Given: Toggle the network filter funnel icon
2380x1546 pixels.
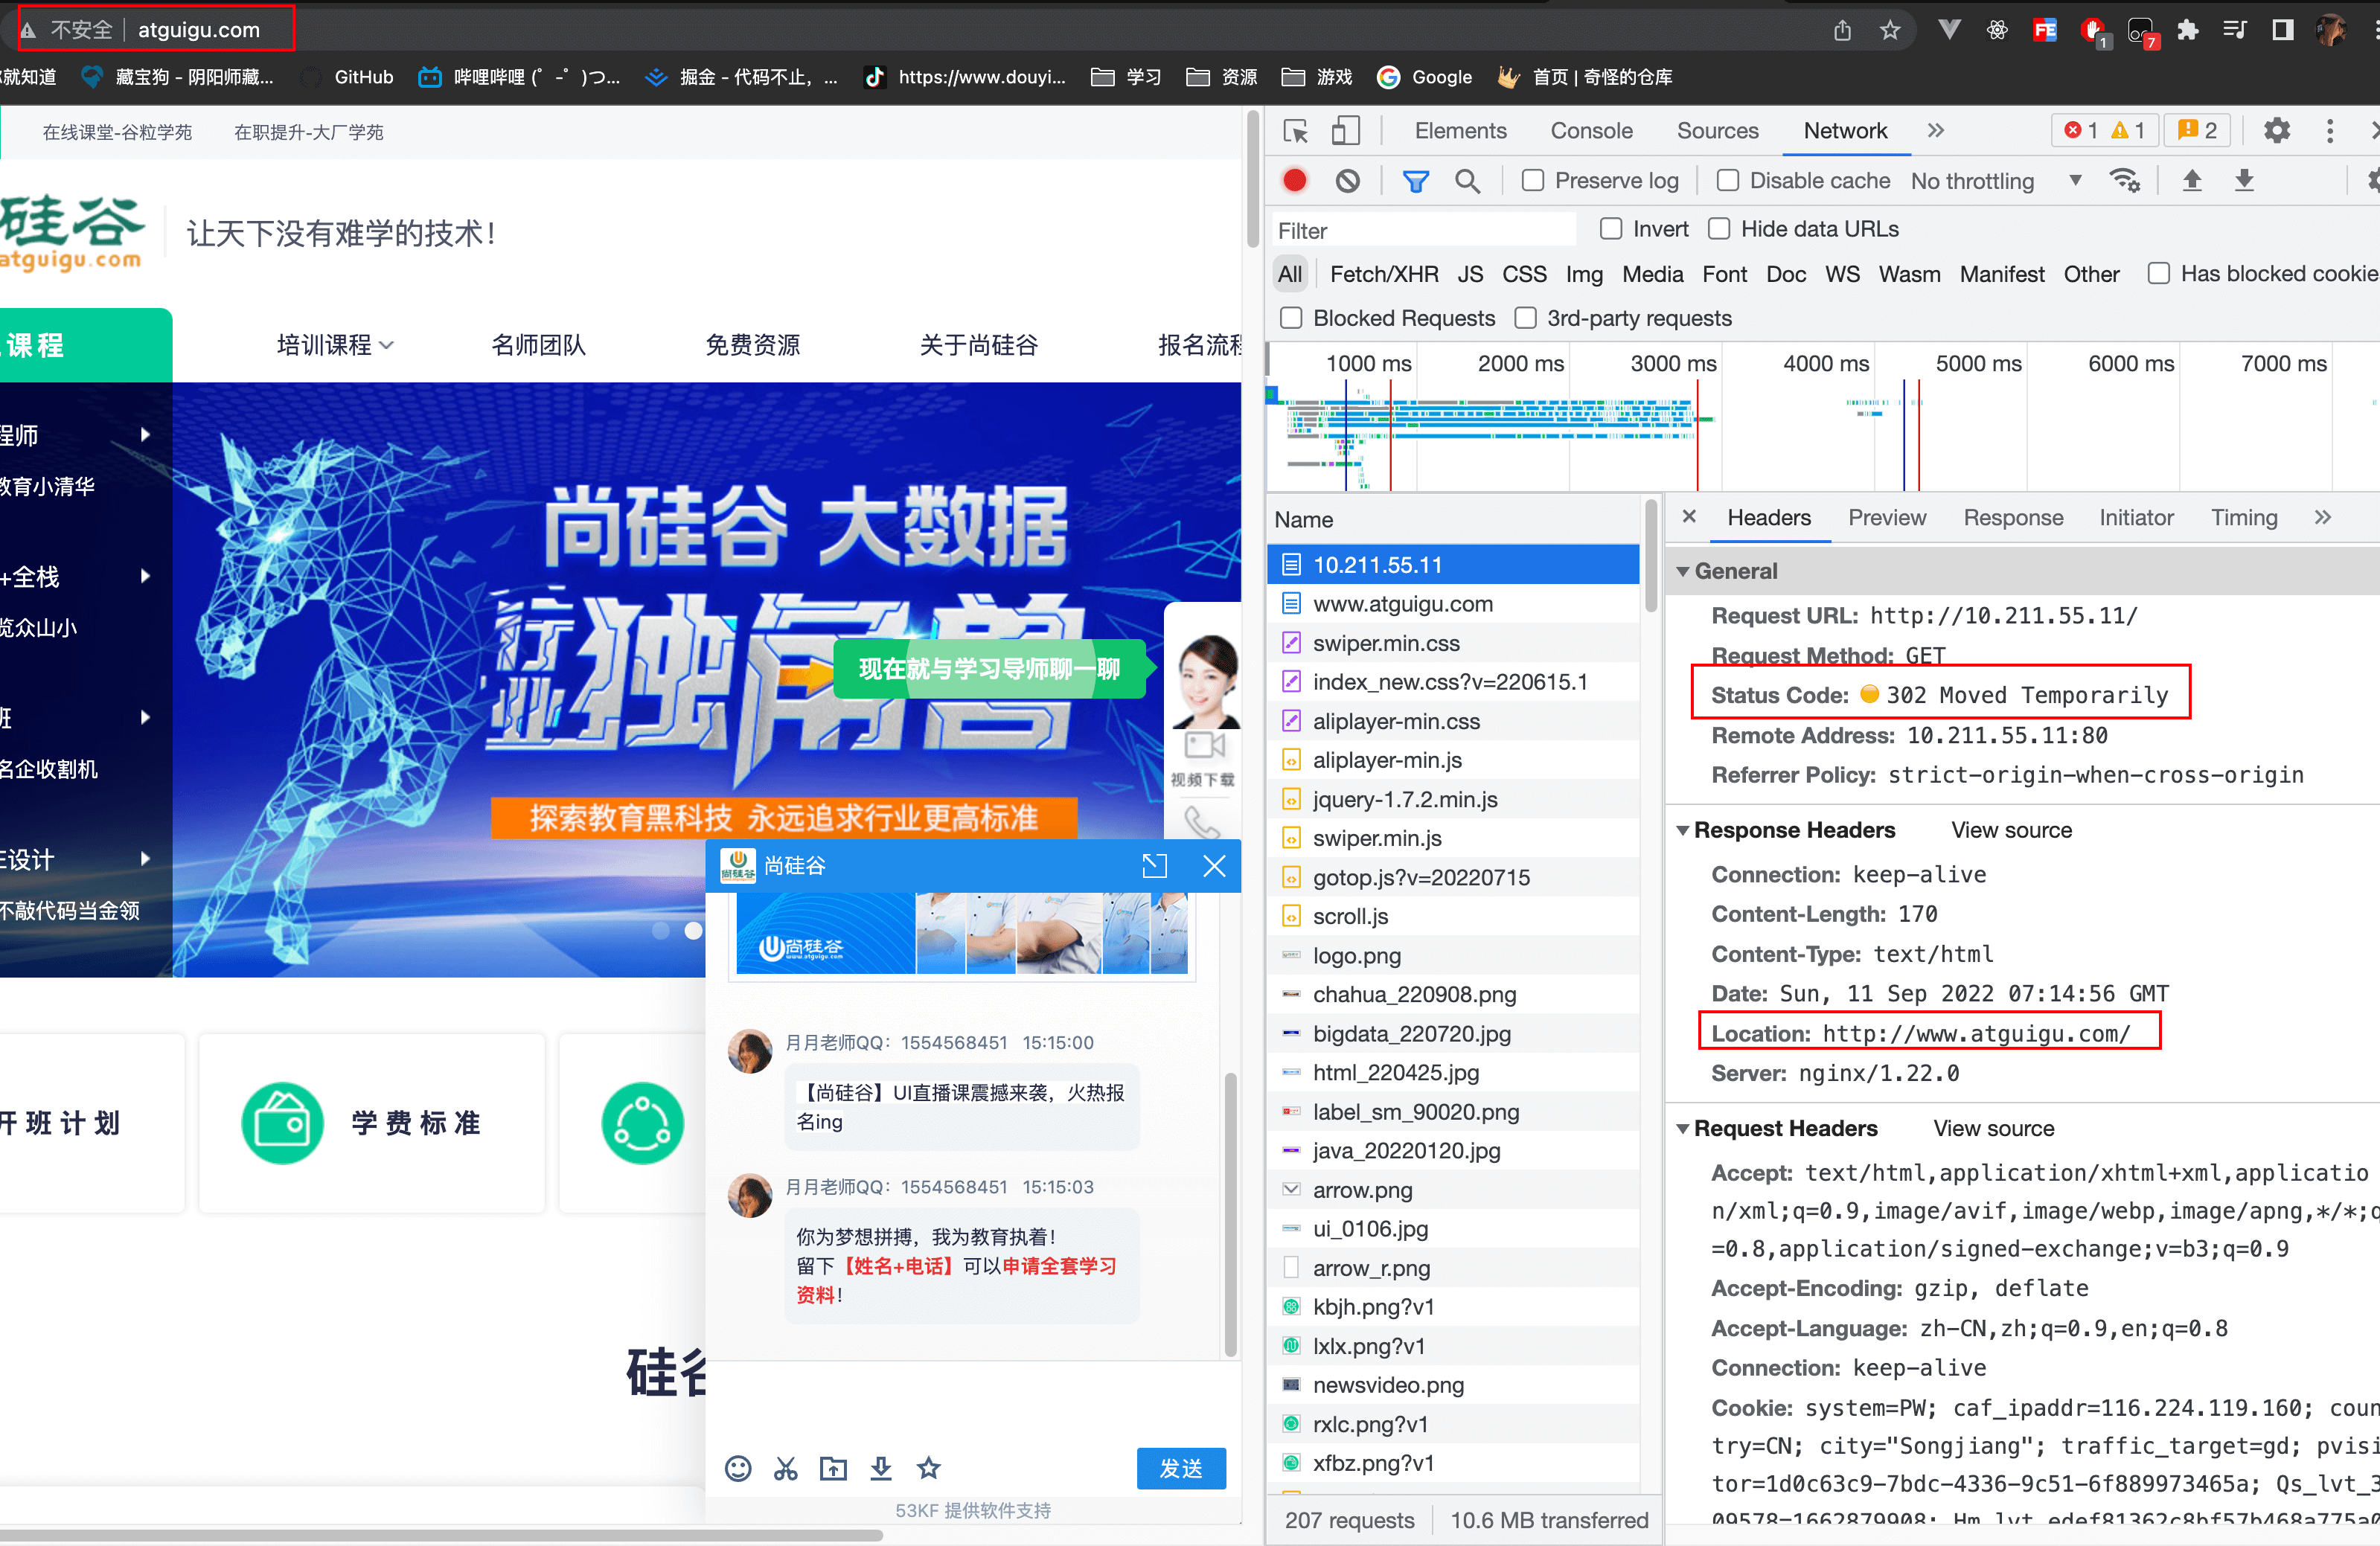Looking at the screenshot, I should tap(1415, 180).
